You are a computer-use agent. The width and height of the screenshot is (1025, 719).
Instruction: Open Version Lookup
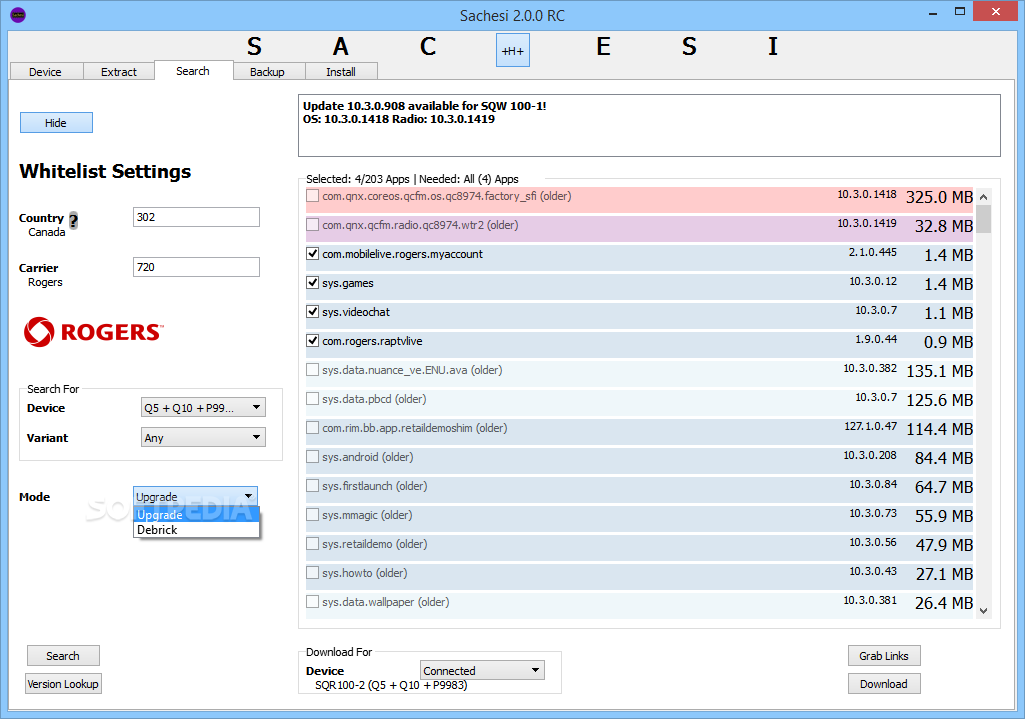(x=63, y=684)
